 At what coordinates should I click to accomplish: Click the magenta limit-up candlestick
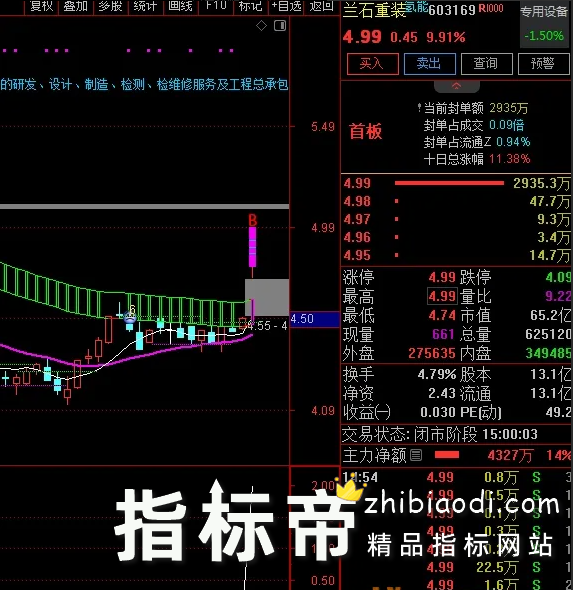point(252,247)
